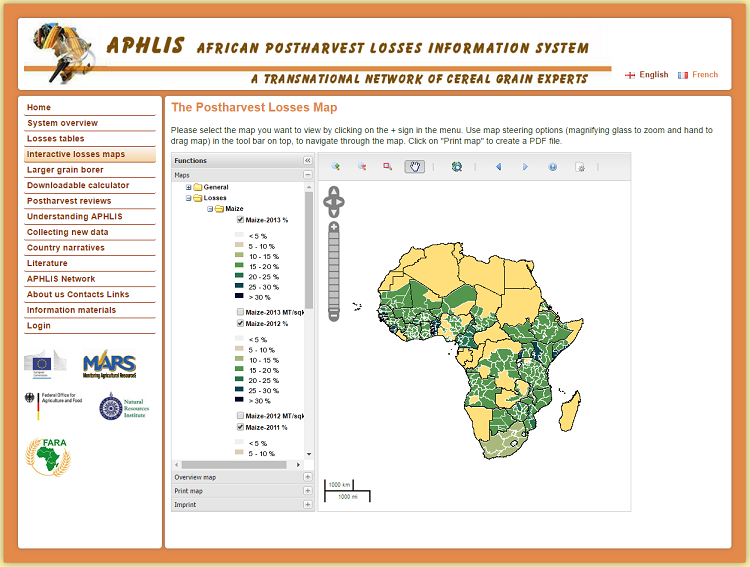This screenshot has height=567, width=750.
Task: Choose the red rectangle zoom-to-box tool
Action: pos(388,167)
